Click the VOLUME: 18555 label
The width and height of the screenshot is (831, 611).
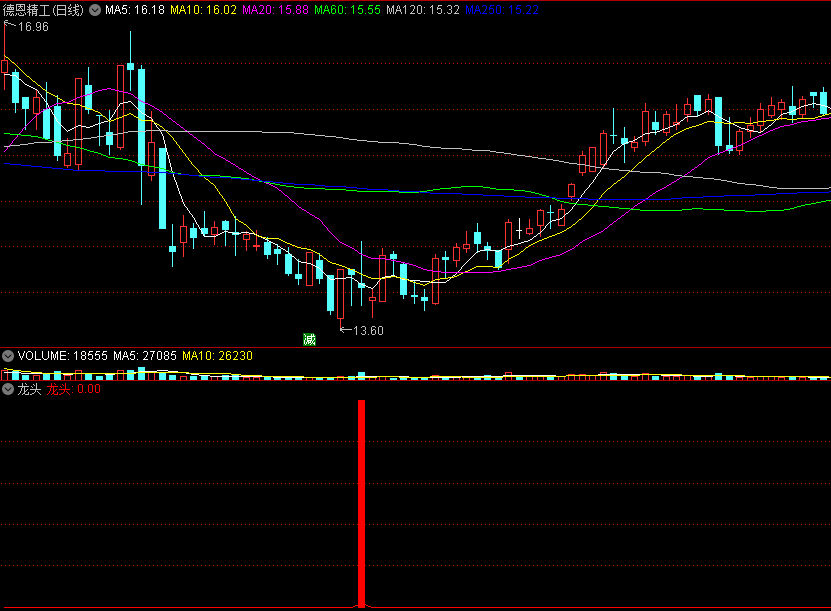[63, 356]
